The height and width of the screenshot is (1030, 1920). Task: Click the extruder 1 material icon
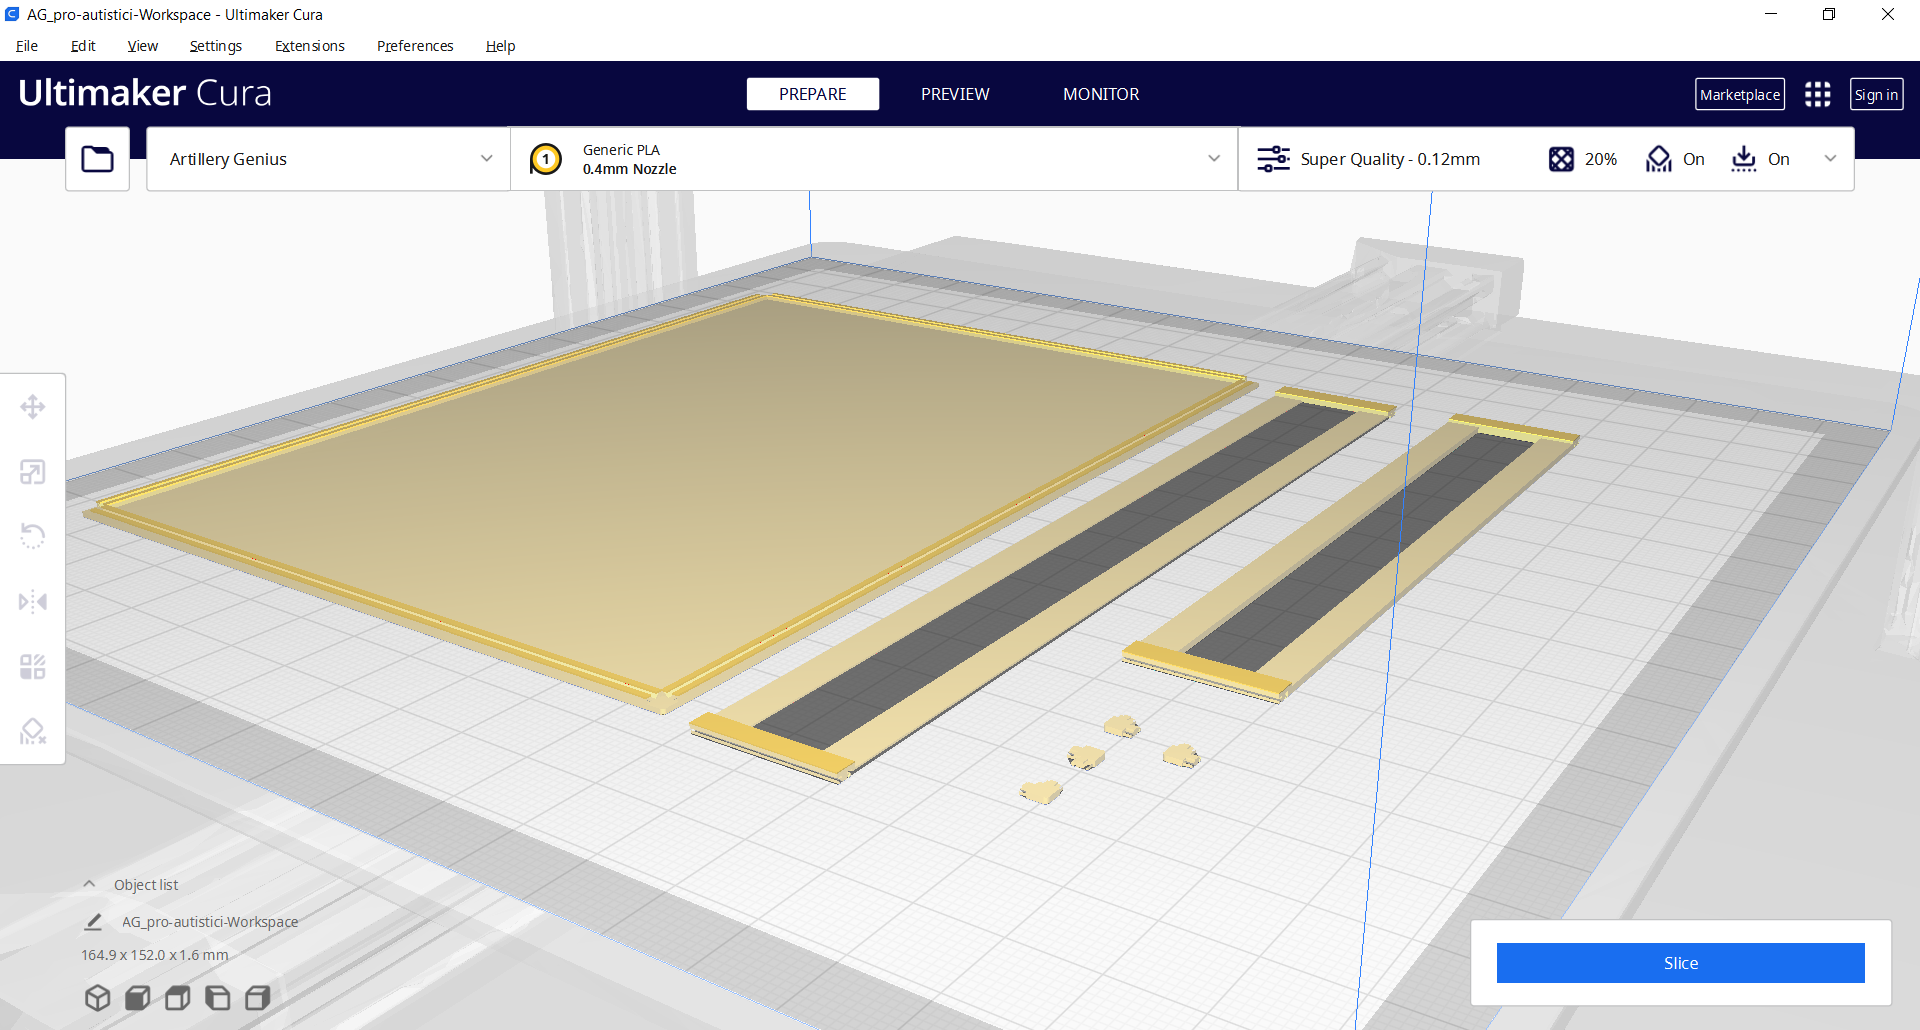click(546, 159)
